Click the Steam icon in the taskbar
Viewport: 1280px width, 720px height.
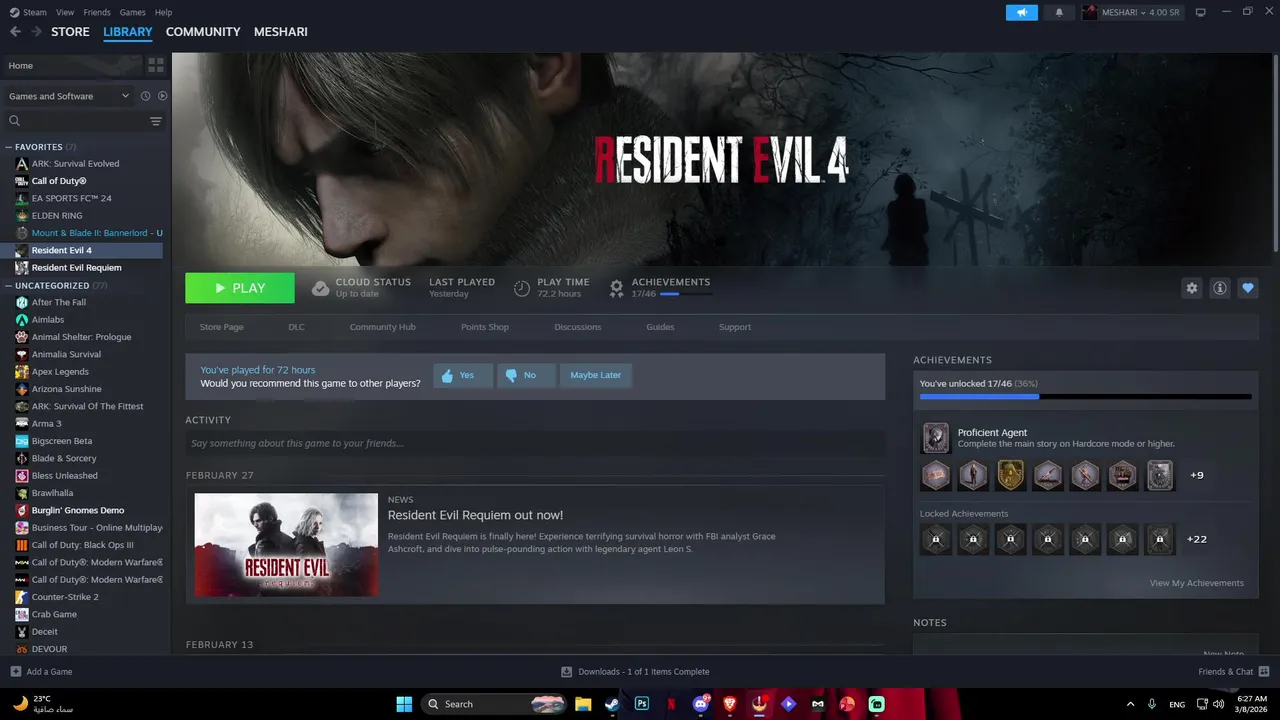(x=612, y=704)
